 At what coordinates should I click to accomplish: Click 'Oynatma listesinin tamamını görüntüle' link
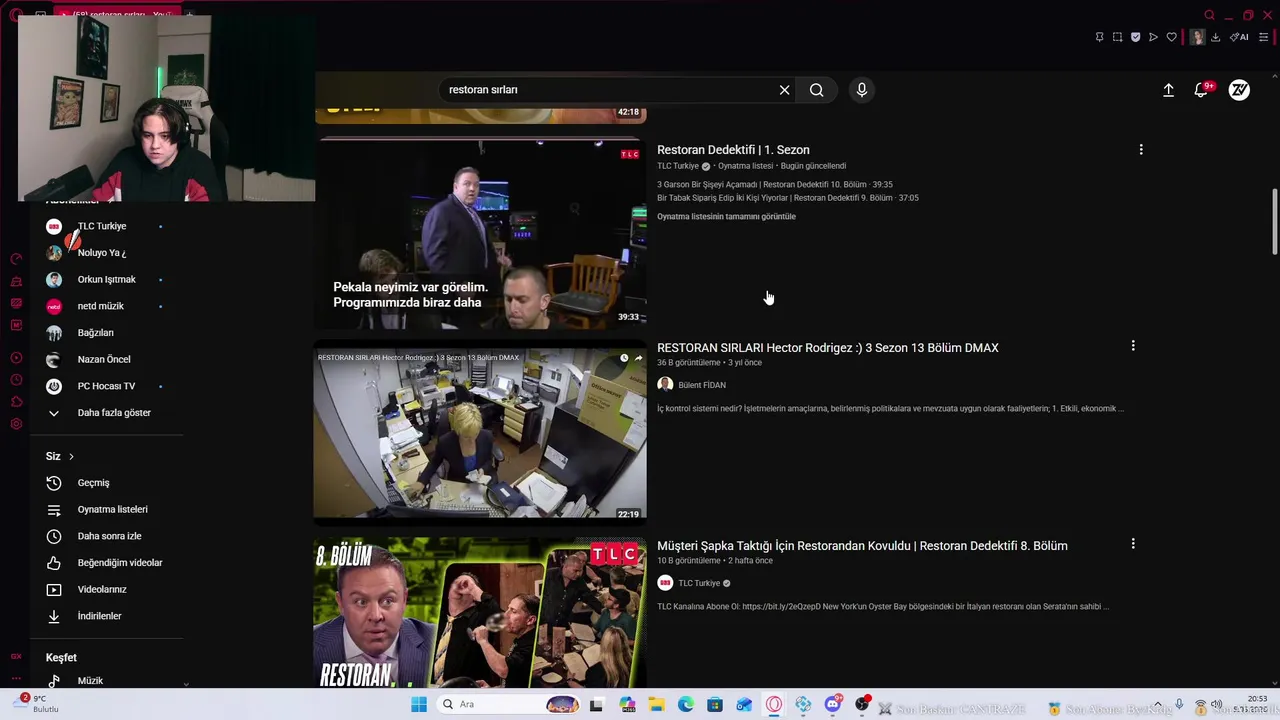pyautogui.click(x=726, y=217)
